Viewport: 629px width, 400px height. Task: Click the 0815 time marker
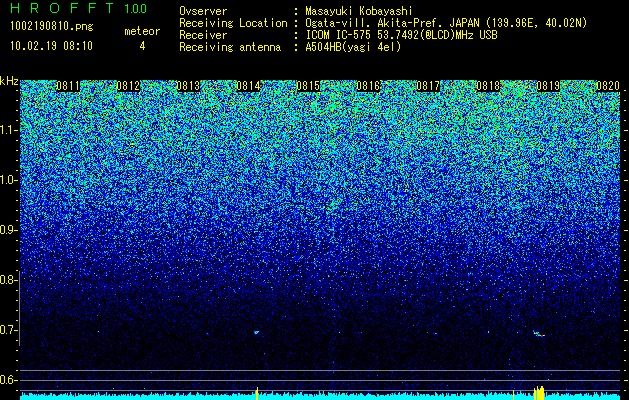tap(308, 86)
